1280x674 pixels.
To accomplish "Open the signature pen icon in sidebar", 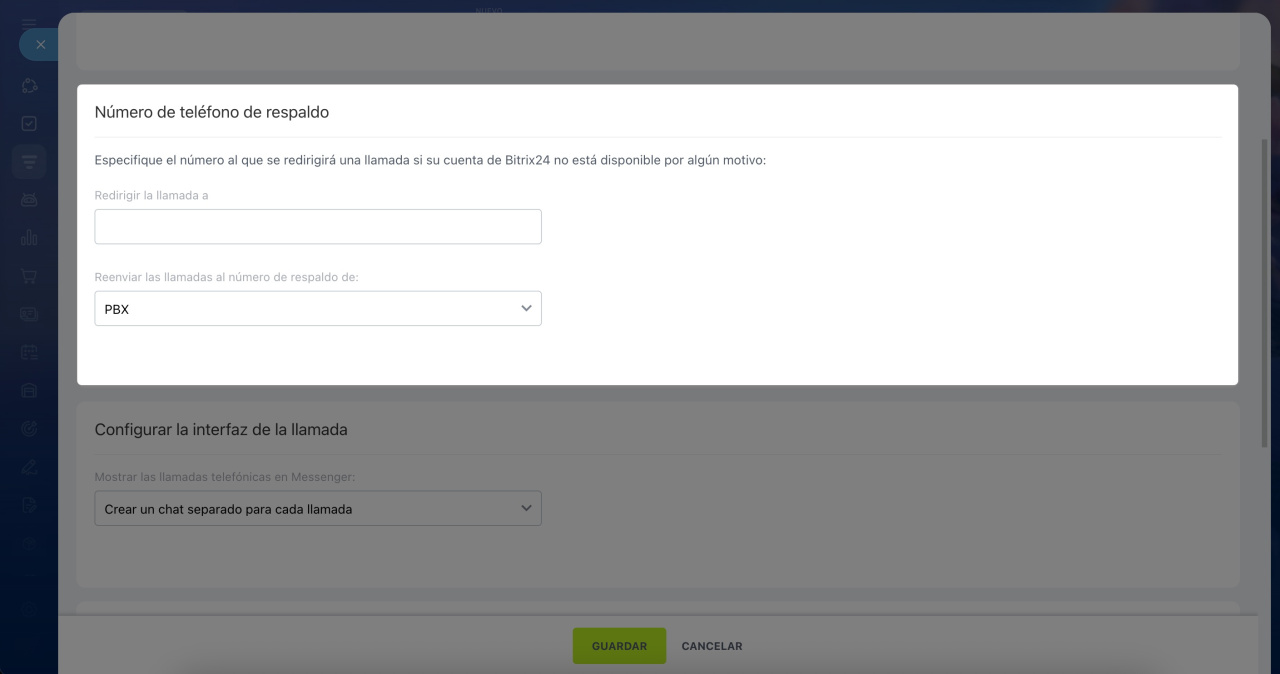I will (x=29, y=467).
